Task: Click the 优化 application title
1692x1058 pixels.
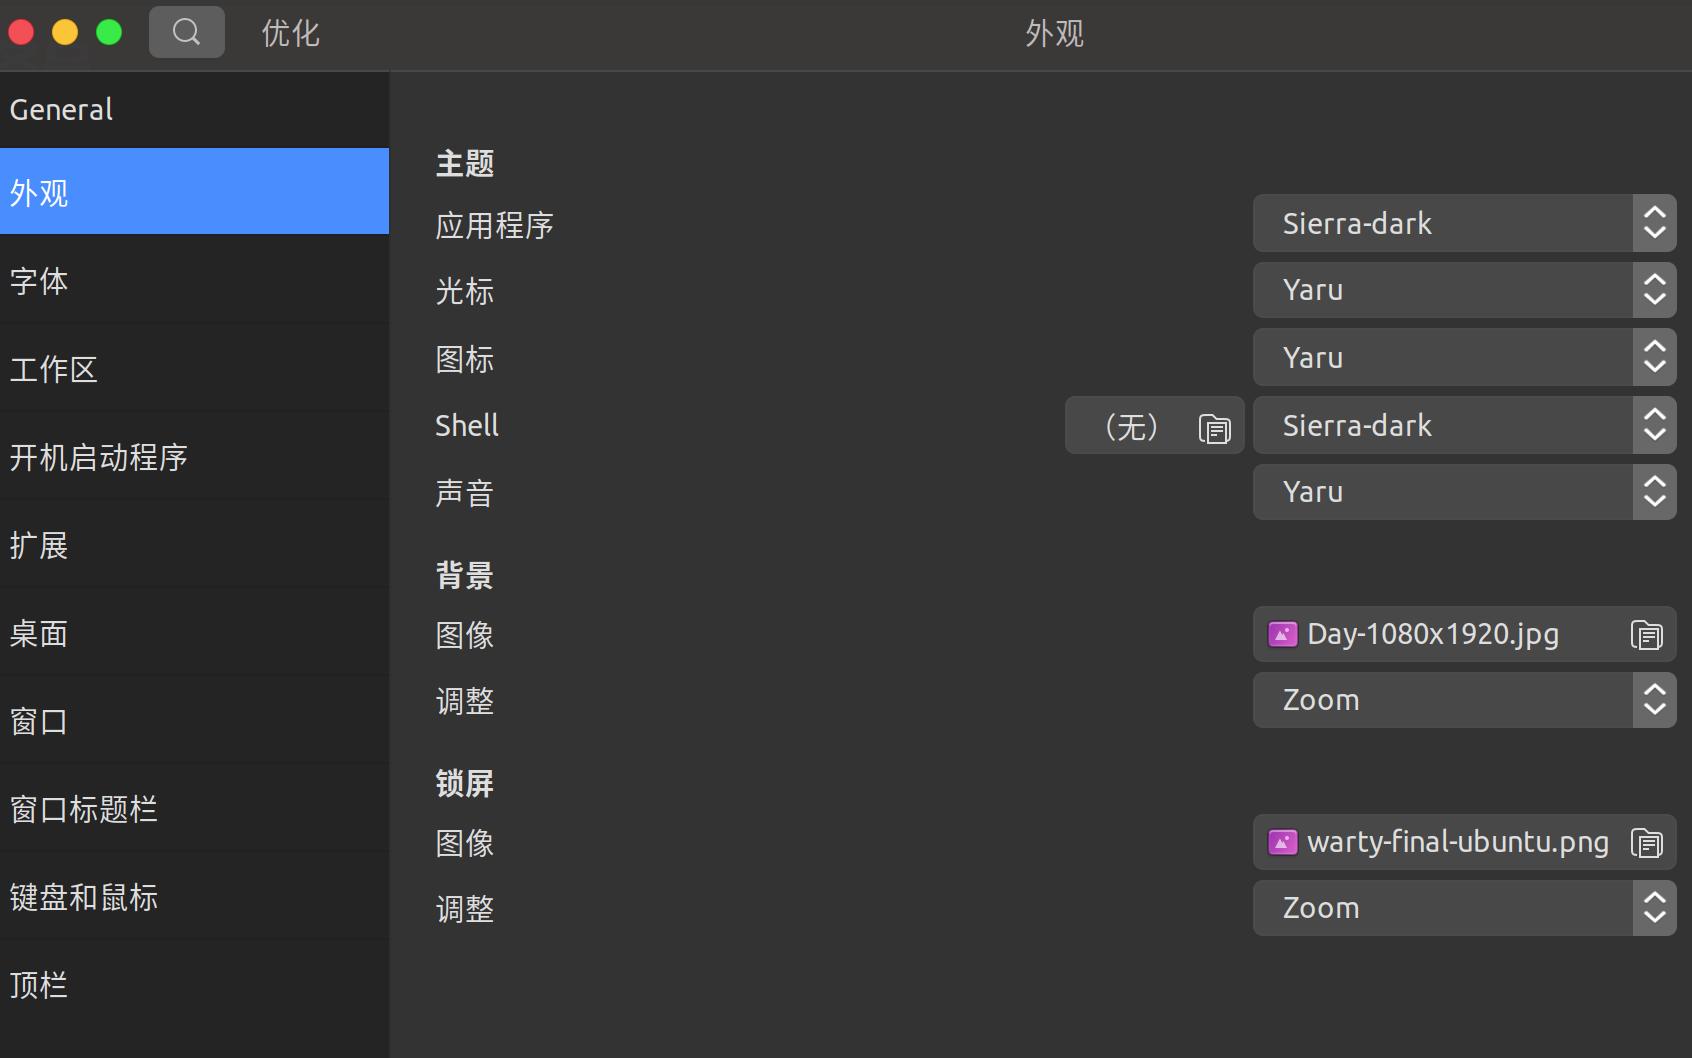Action: pos(291,33)
